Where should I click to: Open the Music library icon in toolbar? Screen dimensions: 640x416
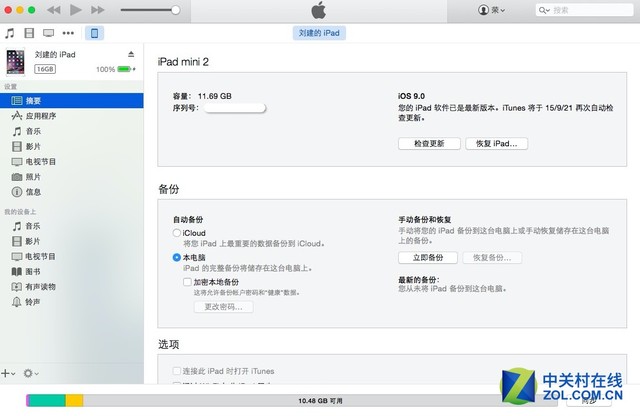coord(9,33)
